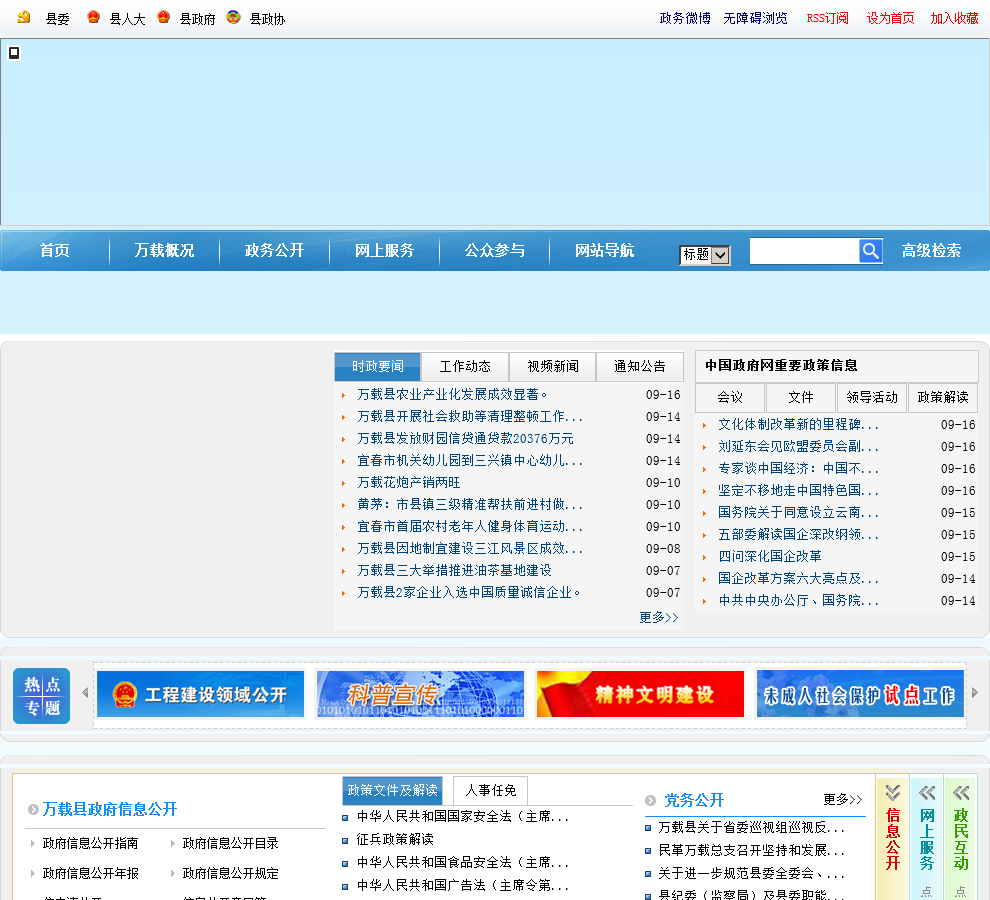Open 网站导航 navigation item
Image resolution: width=990 pixels, height=900 pixels.
point(604,251)
